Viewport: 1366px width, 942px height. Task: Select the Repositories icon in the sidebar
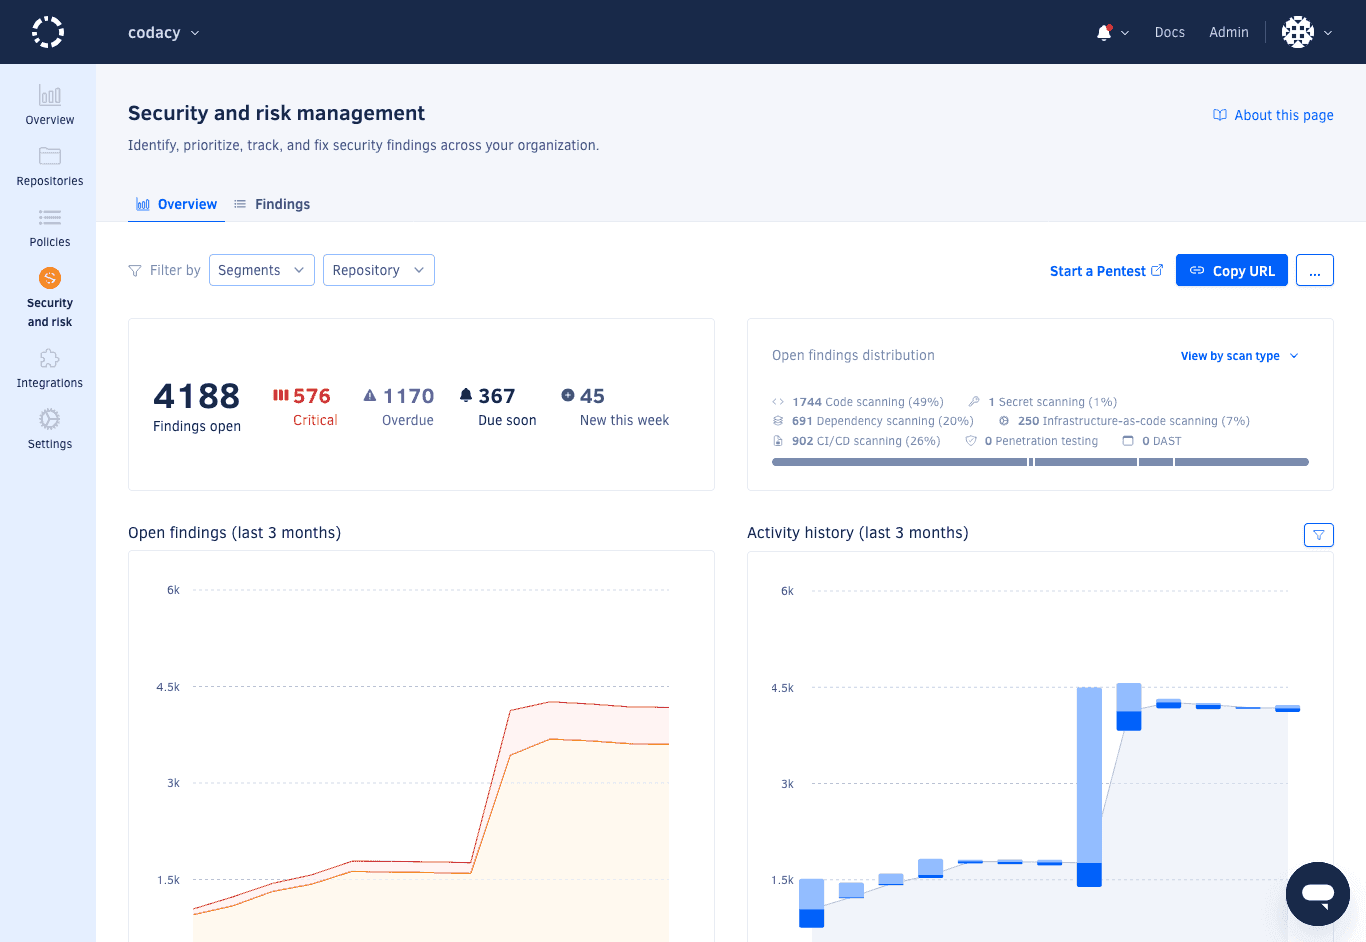click(x=48, y=166)
